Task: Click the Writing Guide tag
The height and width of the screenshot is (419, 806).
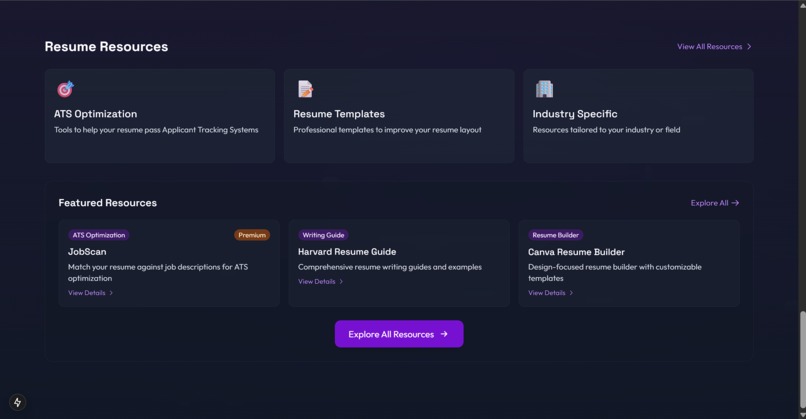Action: 323,235
